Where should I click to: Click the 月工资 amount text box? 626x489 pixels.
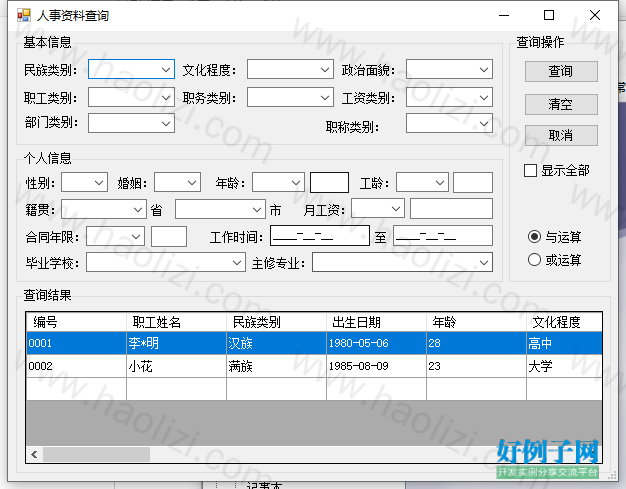(451, 208)
